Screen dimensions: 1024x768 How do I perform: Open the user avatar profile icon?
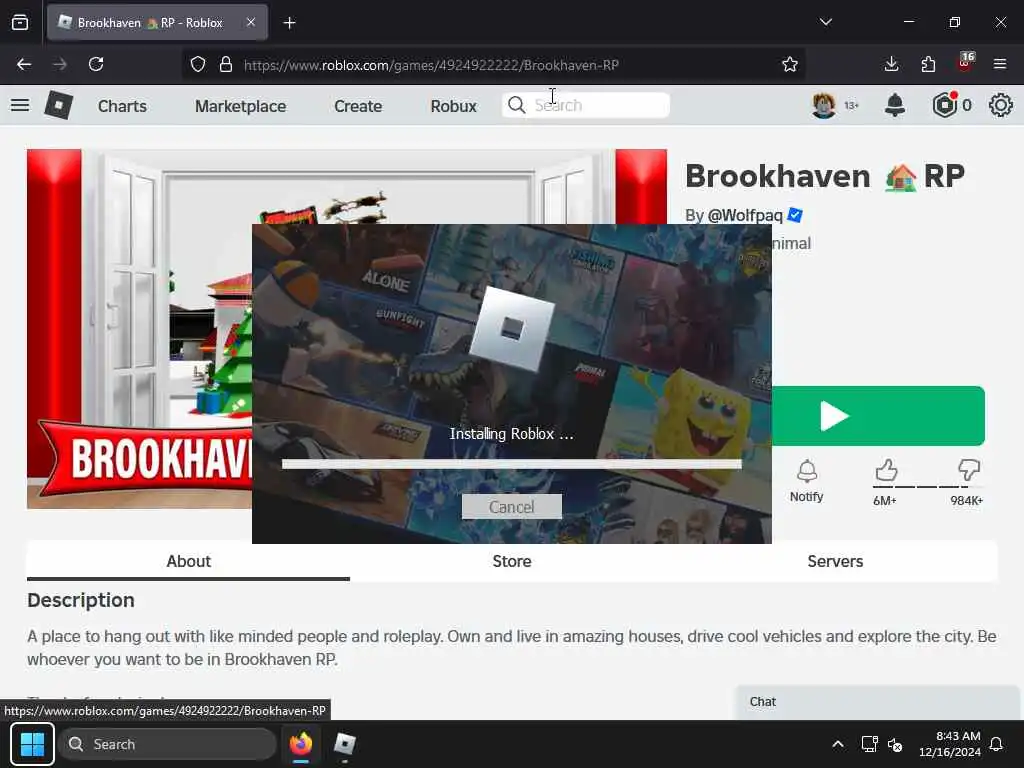[824, 105]
